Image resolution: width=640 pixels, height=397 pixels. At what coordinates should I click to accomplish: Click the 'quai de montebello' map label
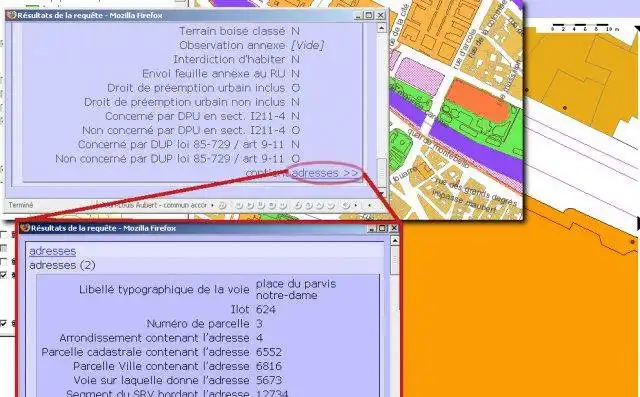tap(437, 148)
